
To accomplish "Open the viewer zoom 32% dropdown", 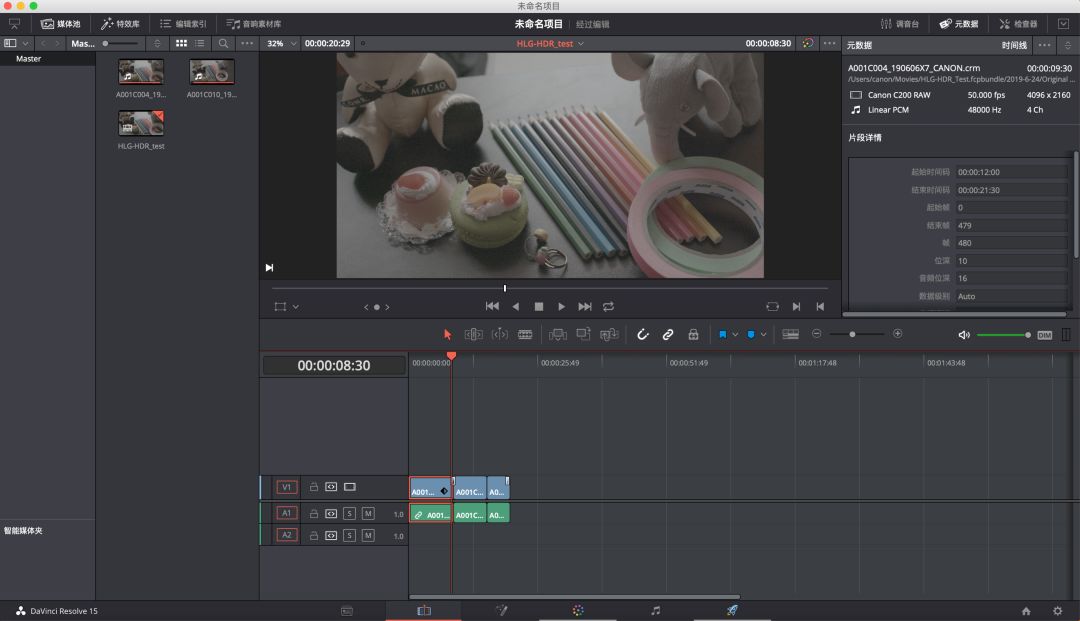I will (281, 44).
